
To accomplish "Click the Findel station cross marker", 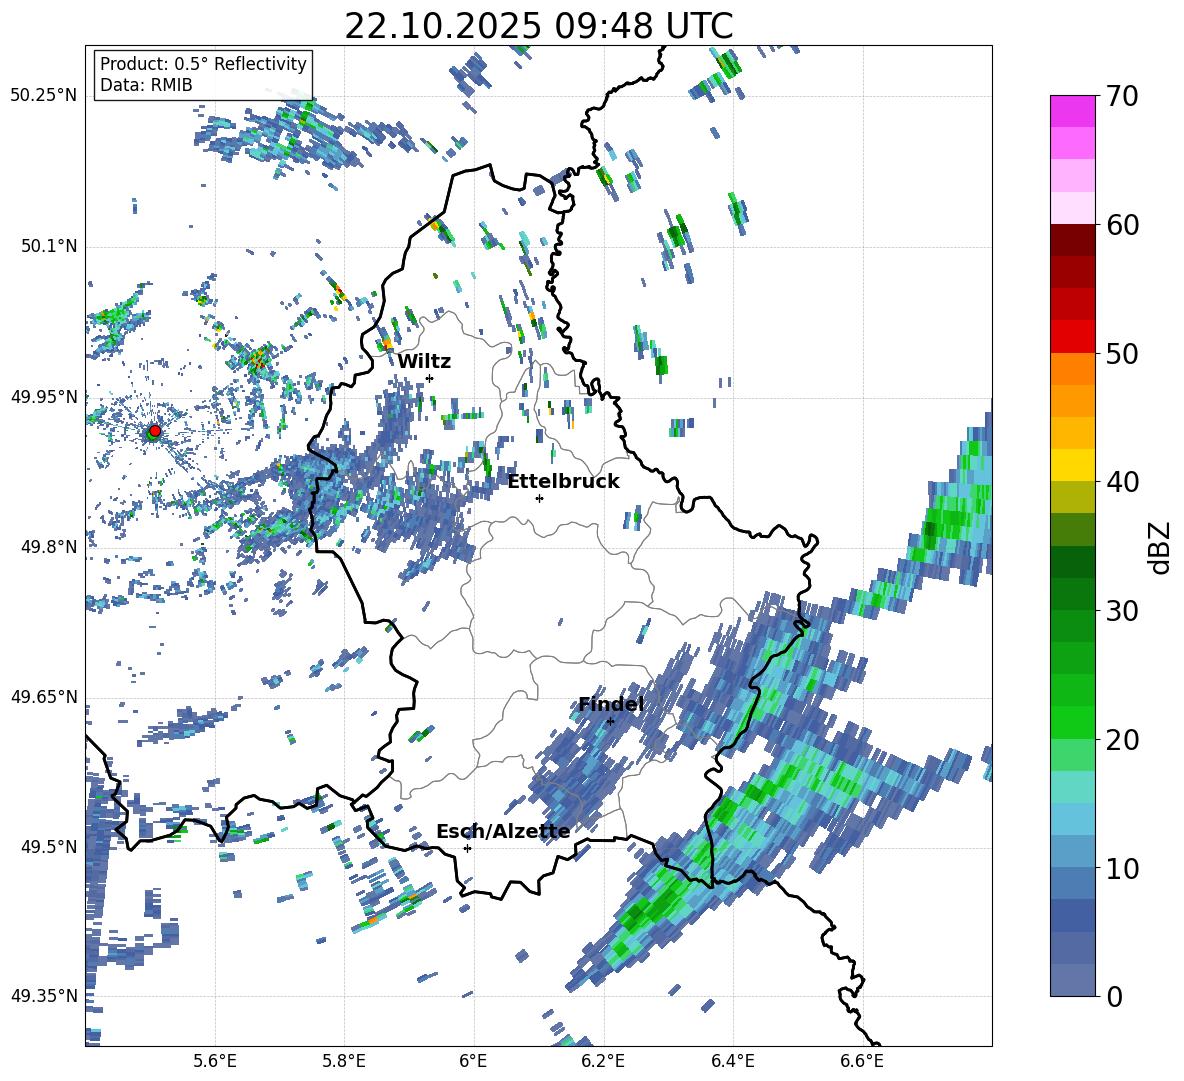I will (610, 721).
